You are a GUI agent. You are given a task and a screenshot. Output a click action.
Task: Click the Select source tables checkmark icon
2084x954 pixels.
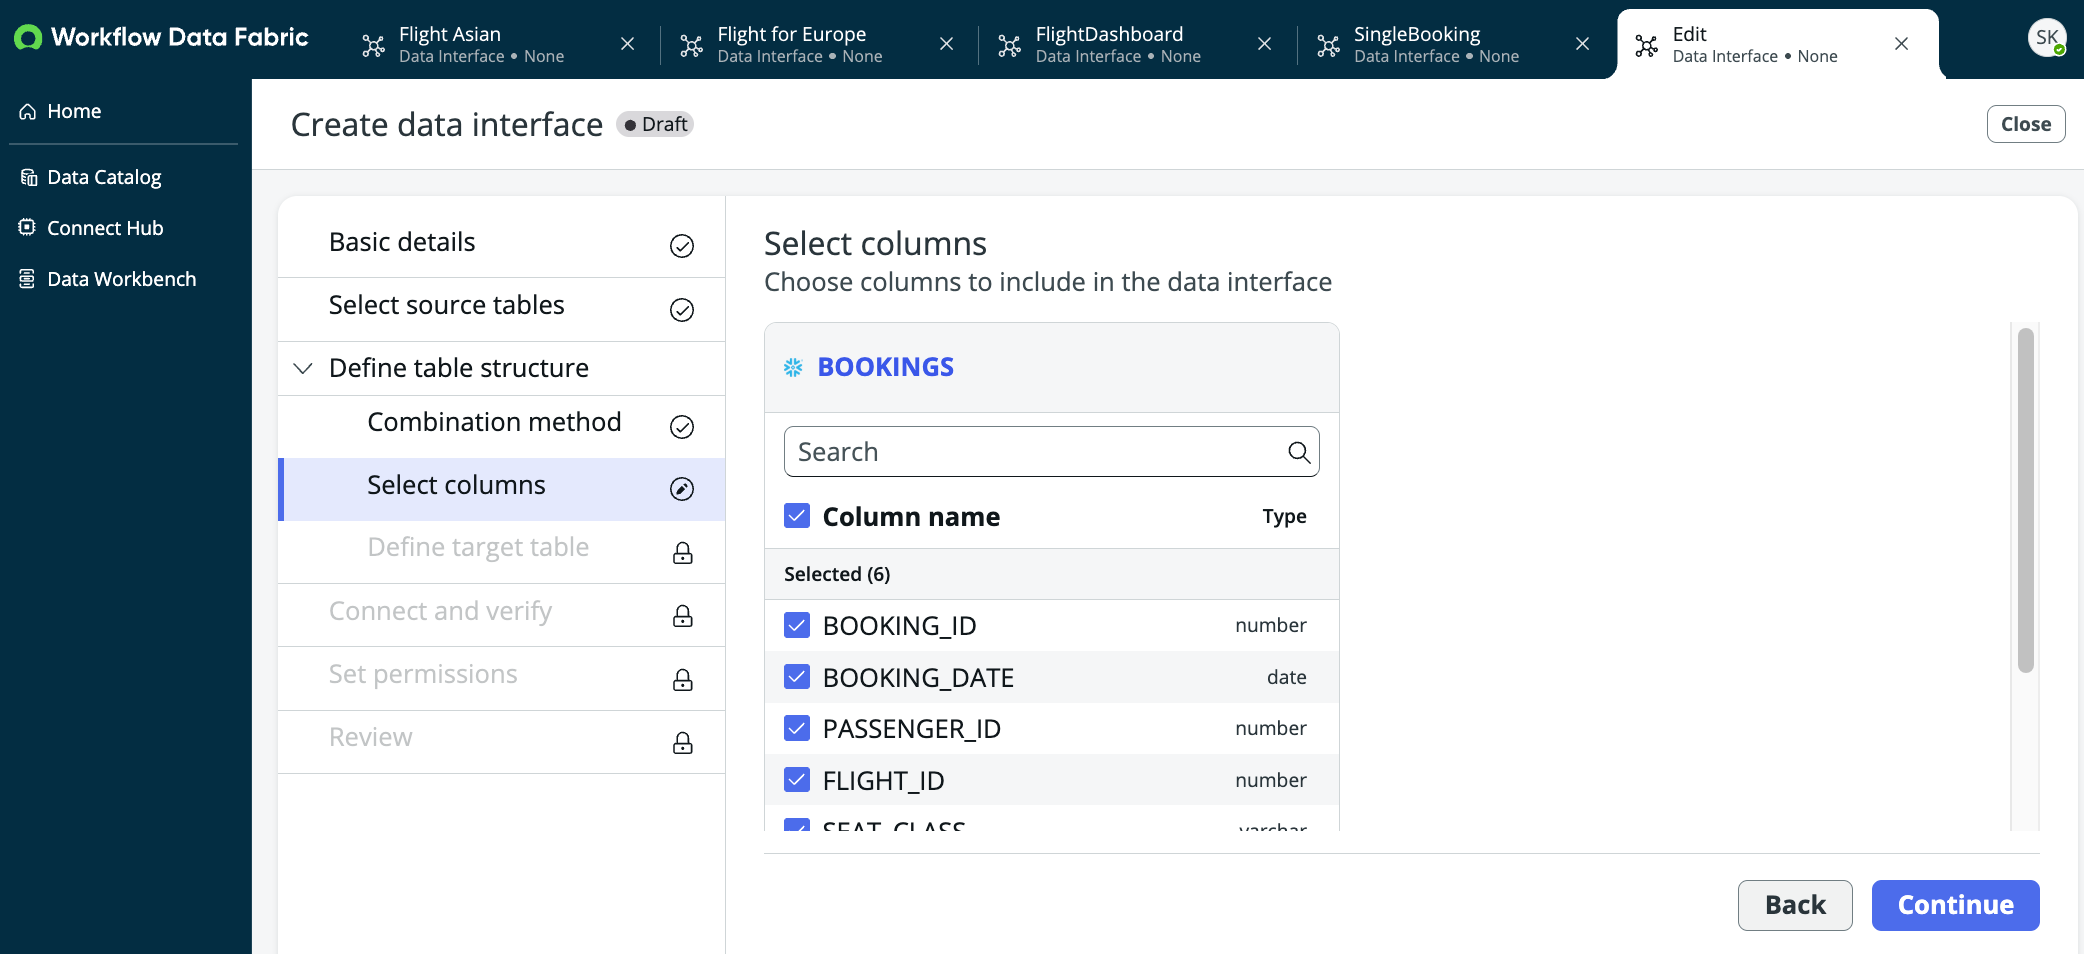pyautogui.click(x=682, y=310)
